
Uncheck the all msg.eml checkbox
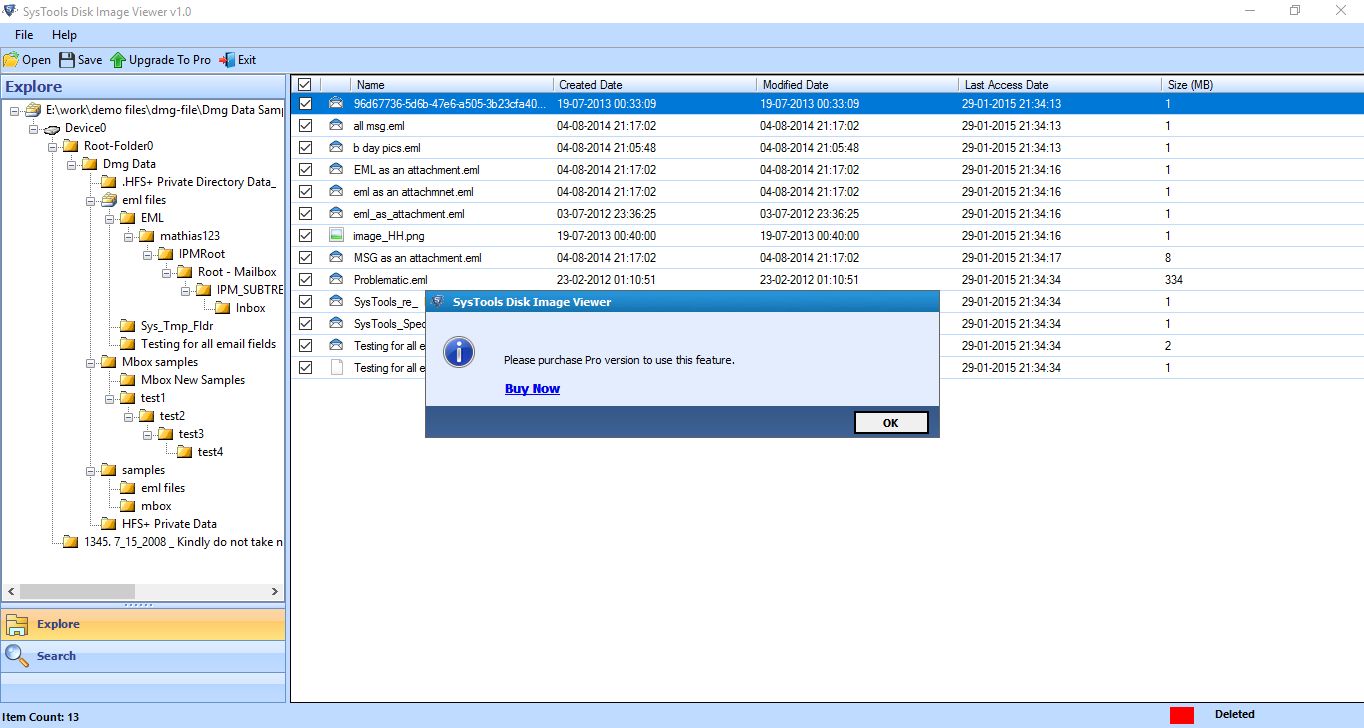tap(306, 125)
